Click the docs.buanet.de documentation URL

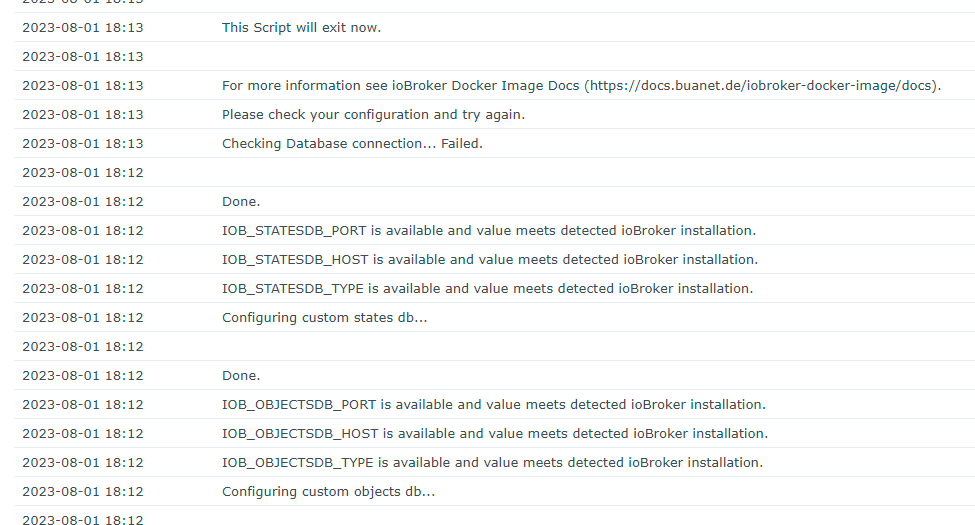point(763,86)
